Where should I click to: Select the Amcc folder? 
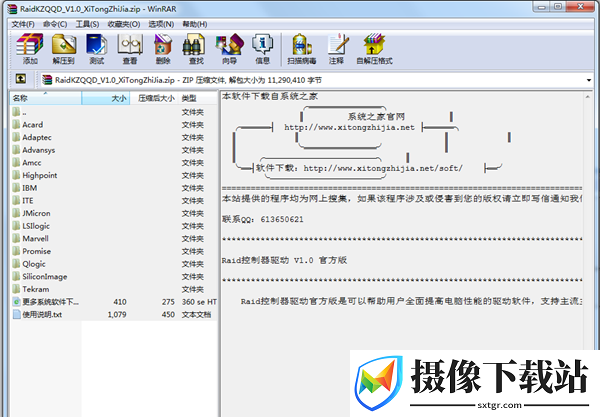114,163
